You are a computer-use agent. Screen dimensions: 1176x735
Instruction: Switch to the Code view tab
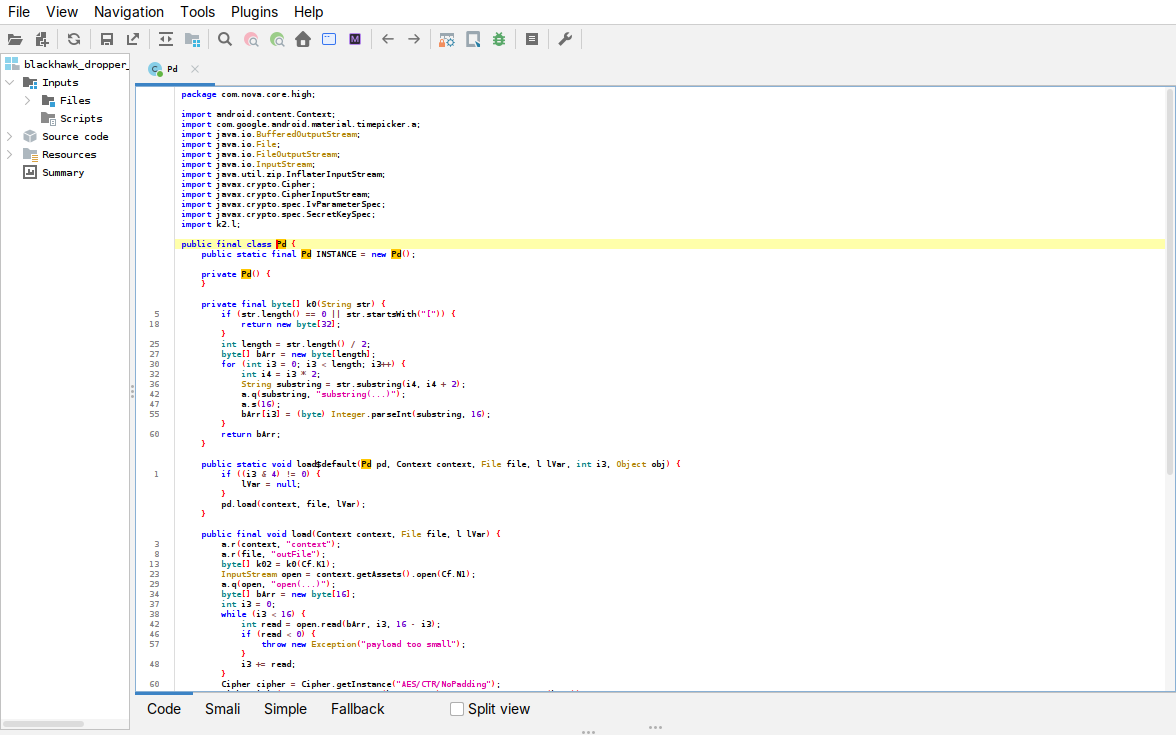coord(164,709)
